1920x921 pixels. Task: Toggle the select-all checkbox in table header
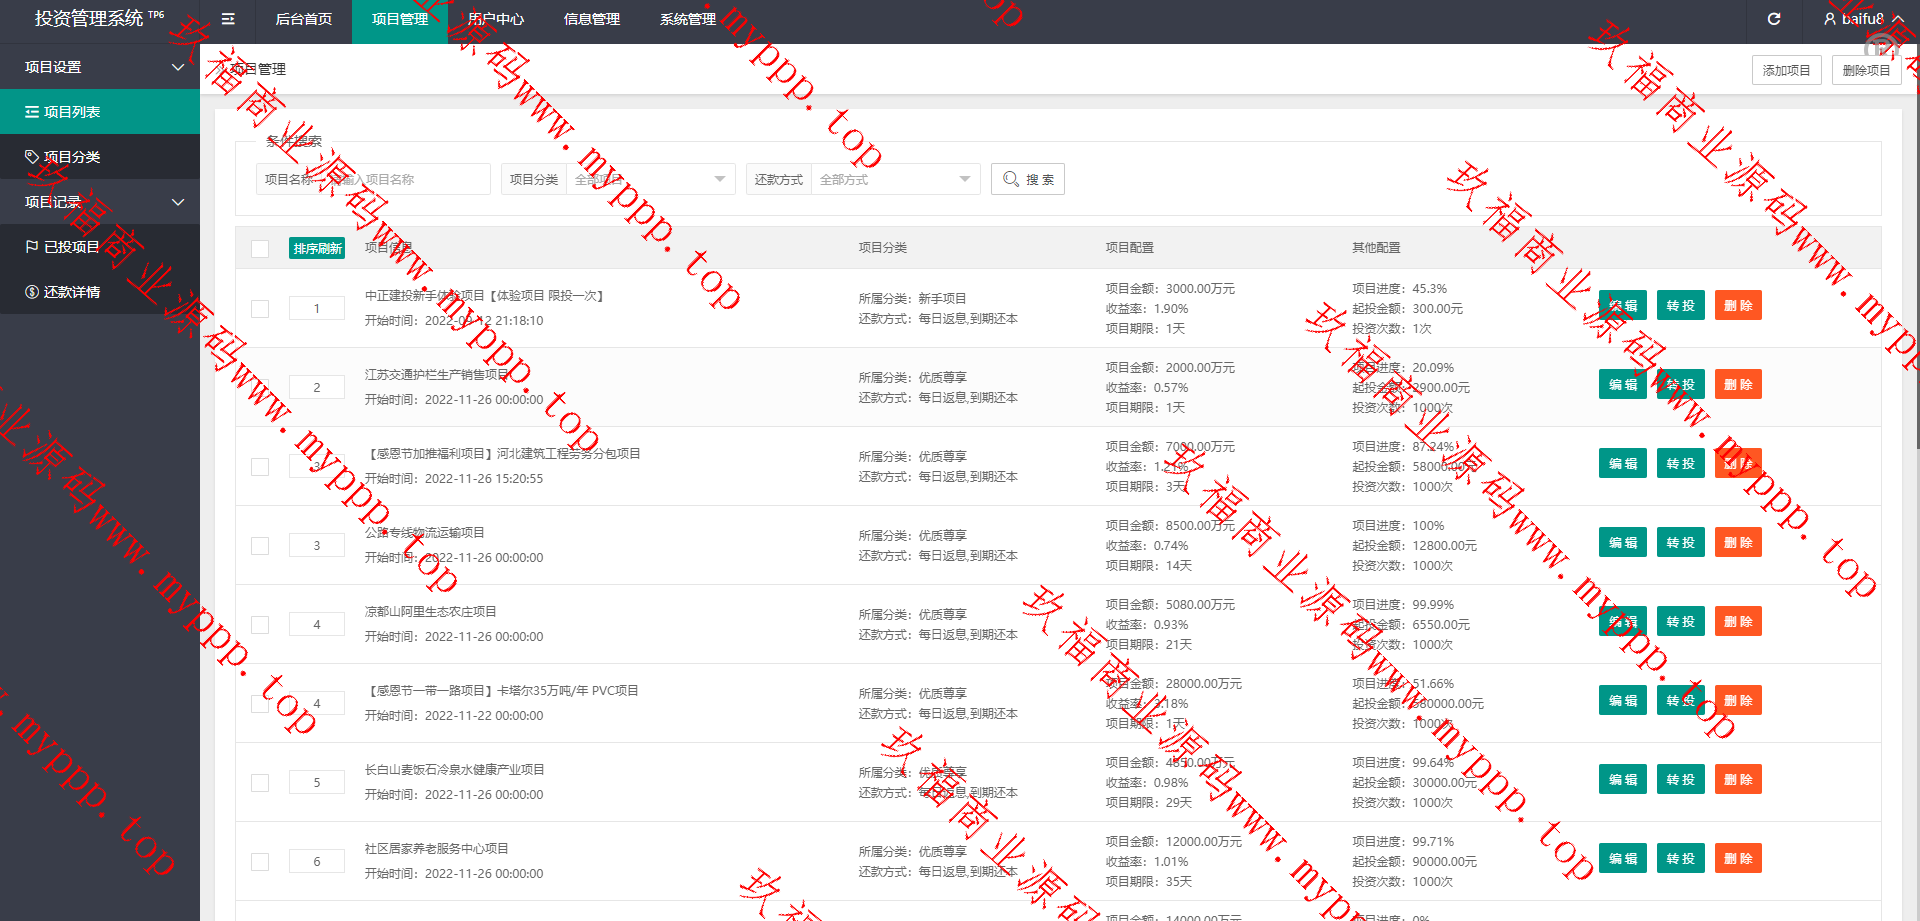click(260, 249)
